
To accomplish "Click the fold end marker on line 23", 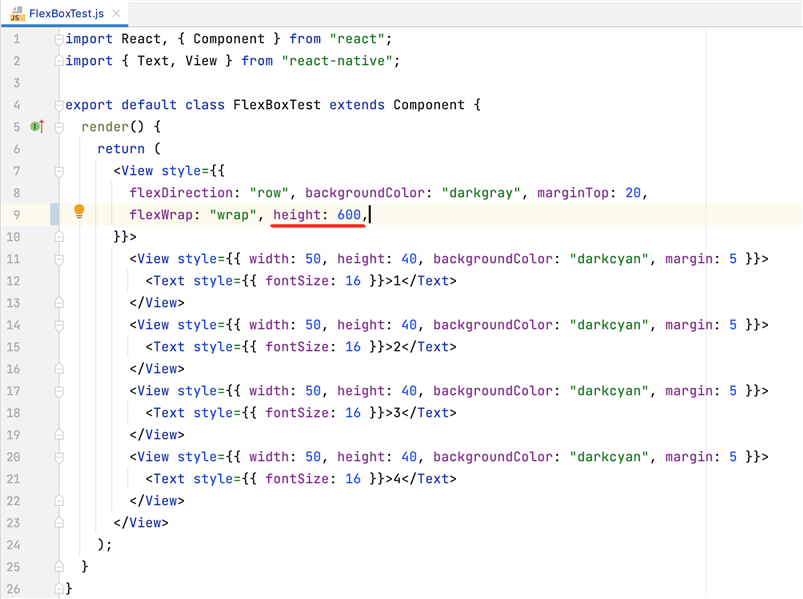I will pyautogui.click(x=60, y=522).
